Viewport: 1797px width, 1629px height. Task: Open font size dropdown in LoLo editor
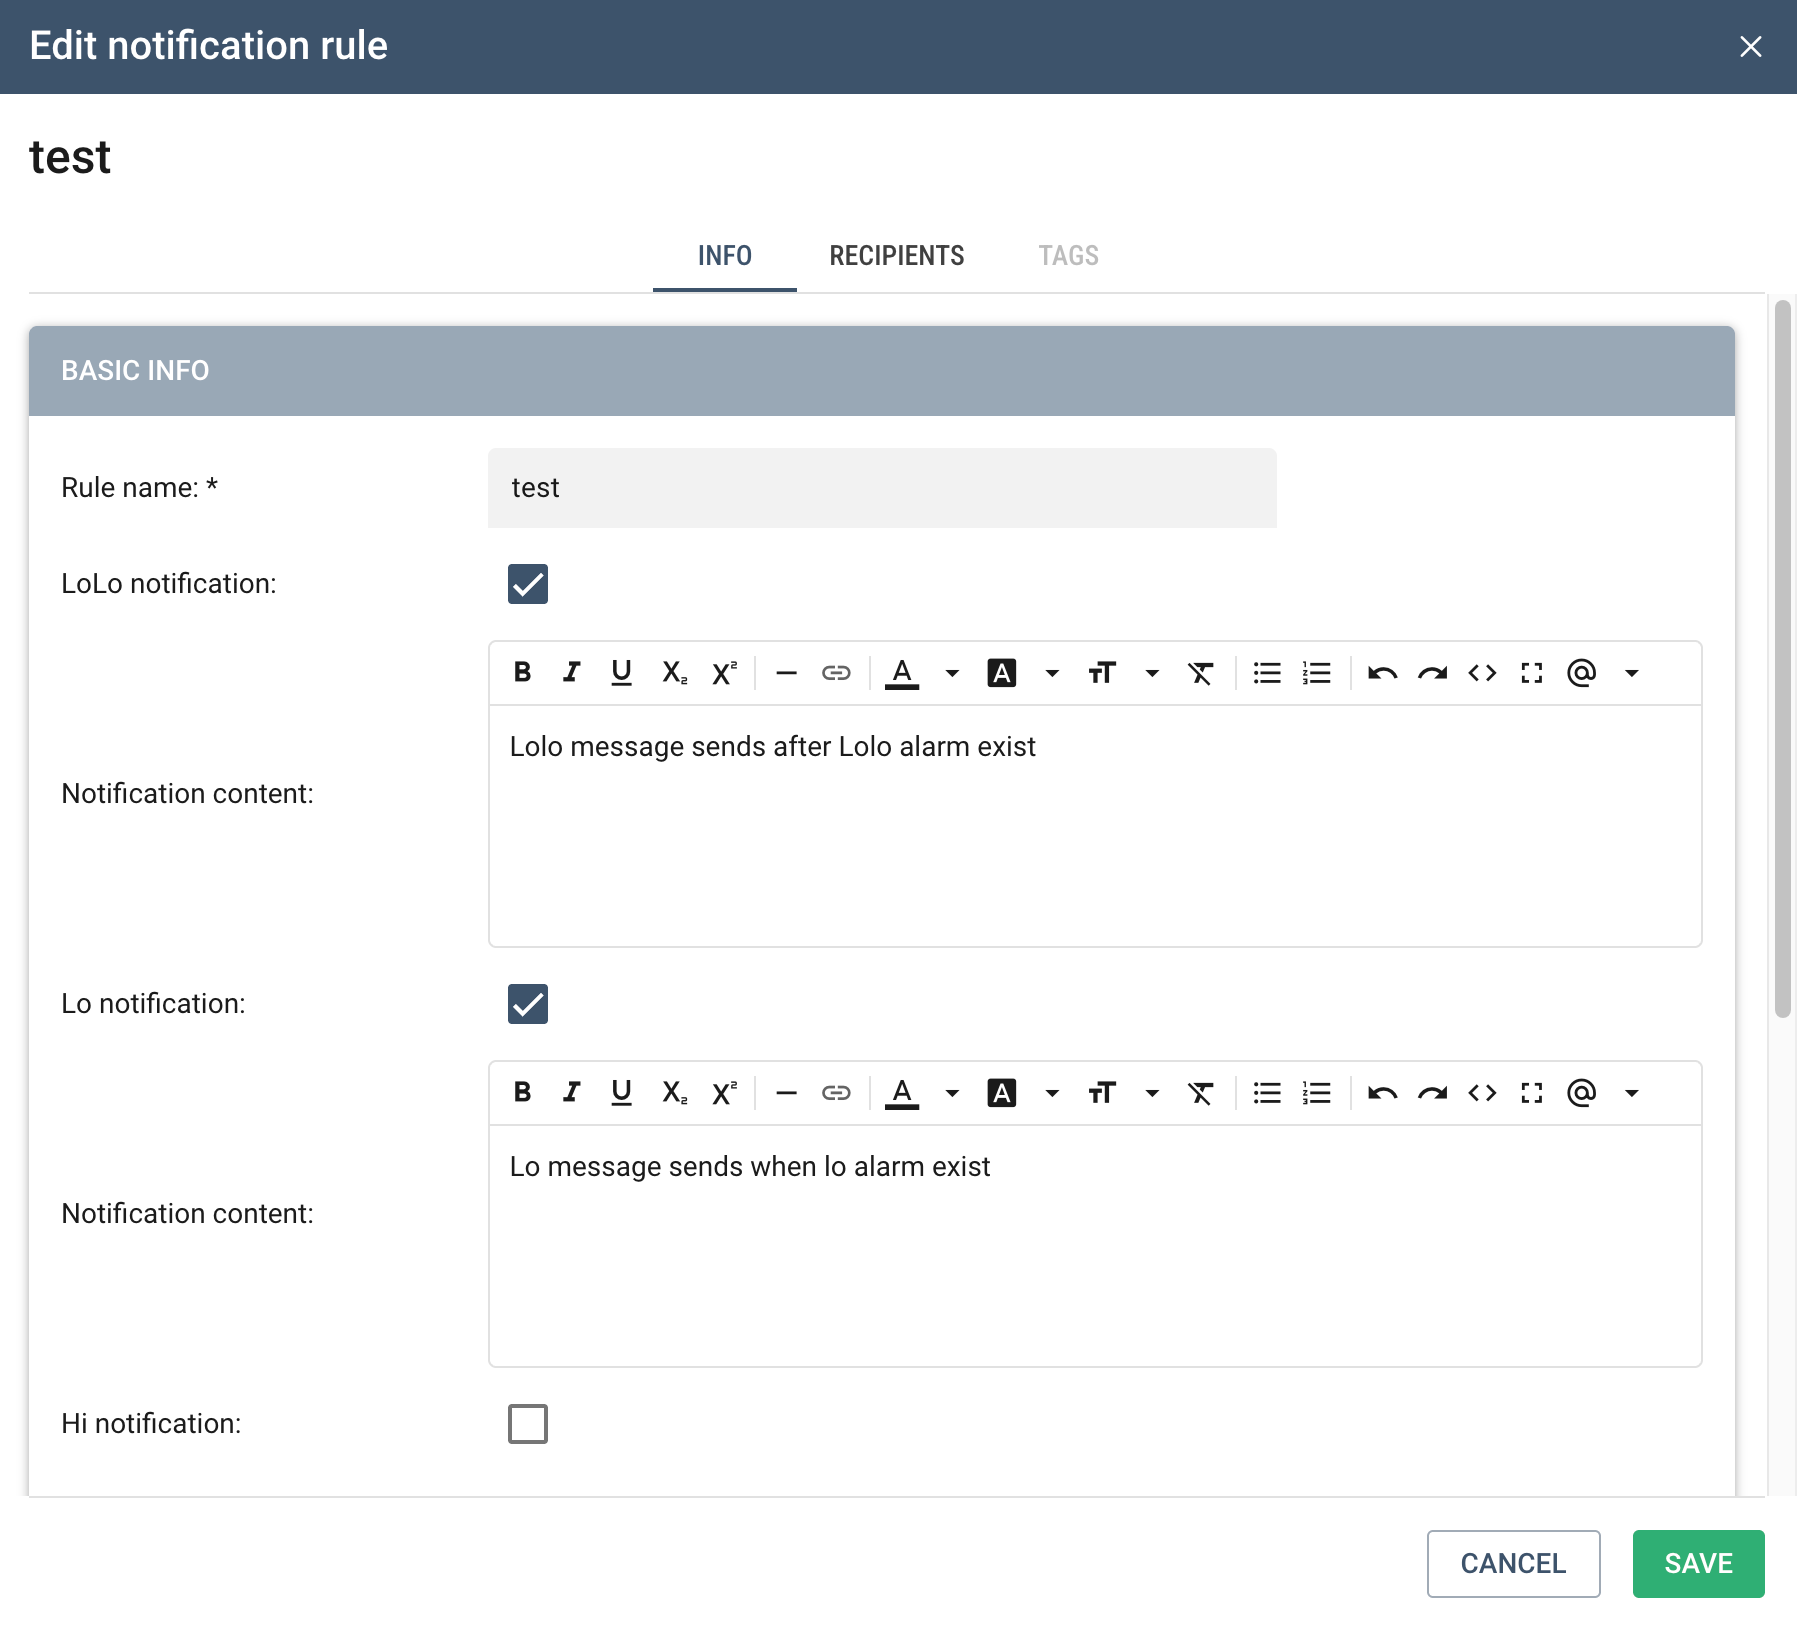[1152, 673]
